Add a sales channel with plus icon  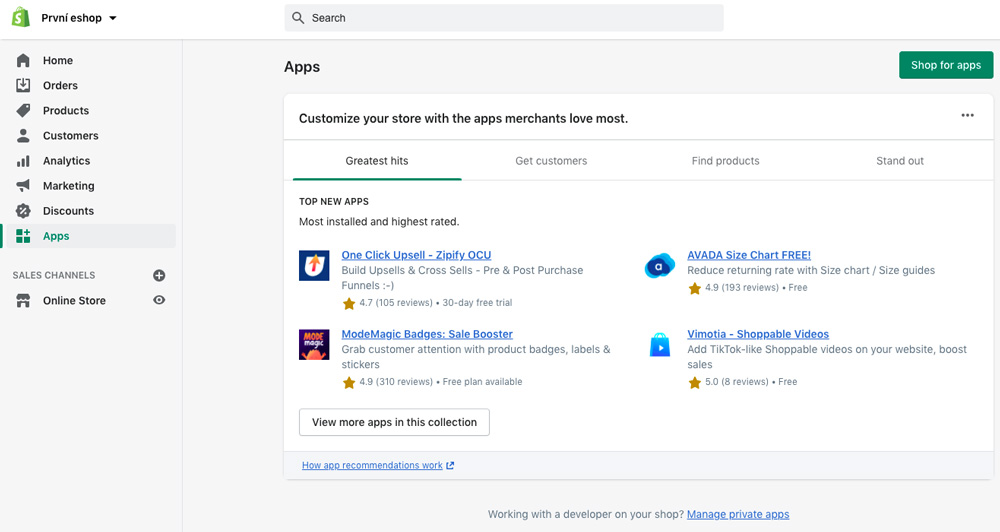coord(159,276)
